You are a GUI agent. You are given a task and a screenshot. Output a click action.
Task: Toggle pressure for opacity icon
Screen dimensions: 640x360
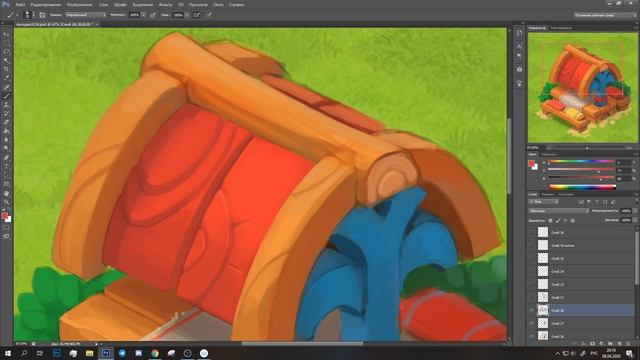(x=153, y=15)
